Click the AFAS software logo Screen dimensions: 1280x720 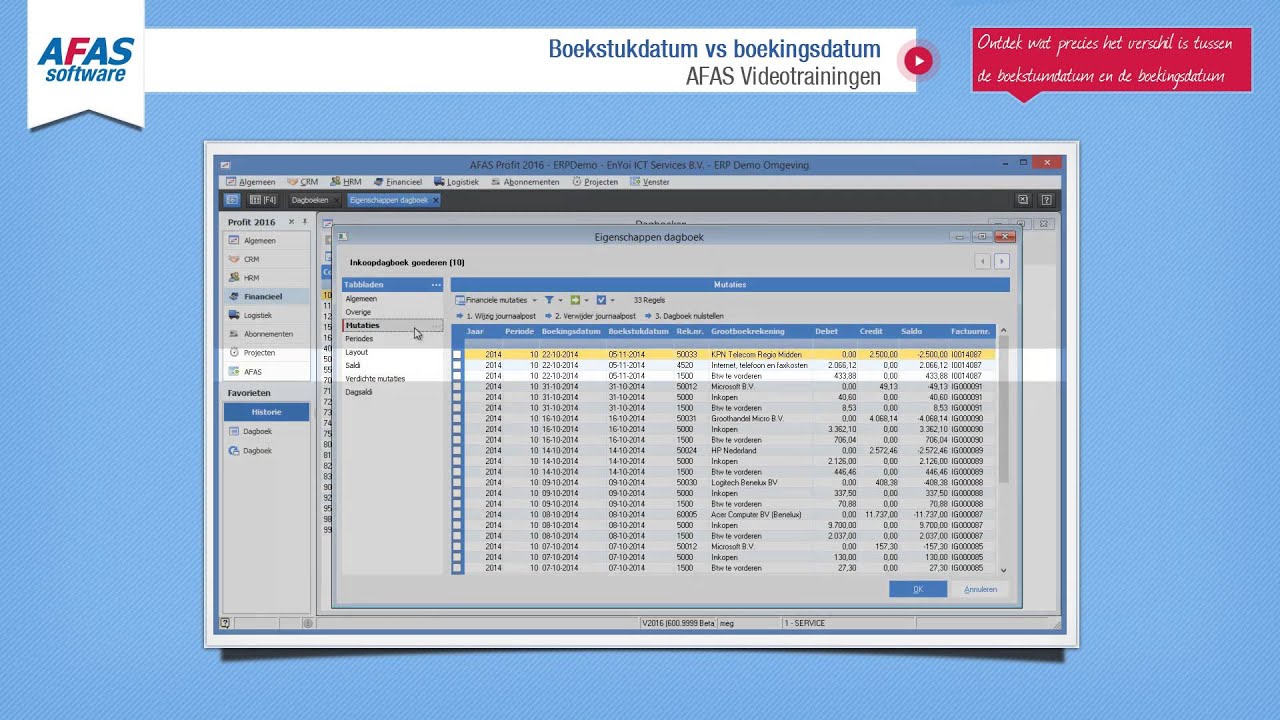86,60
